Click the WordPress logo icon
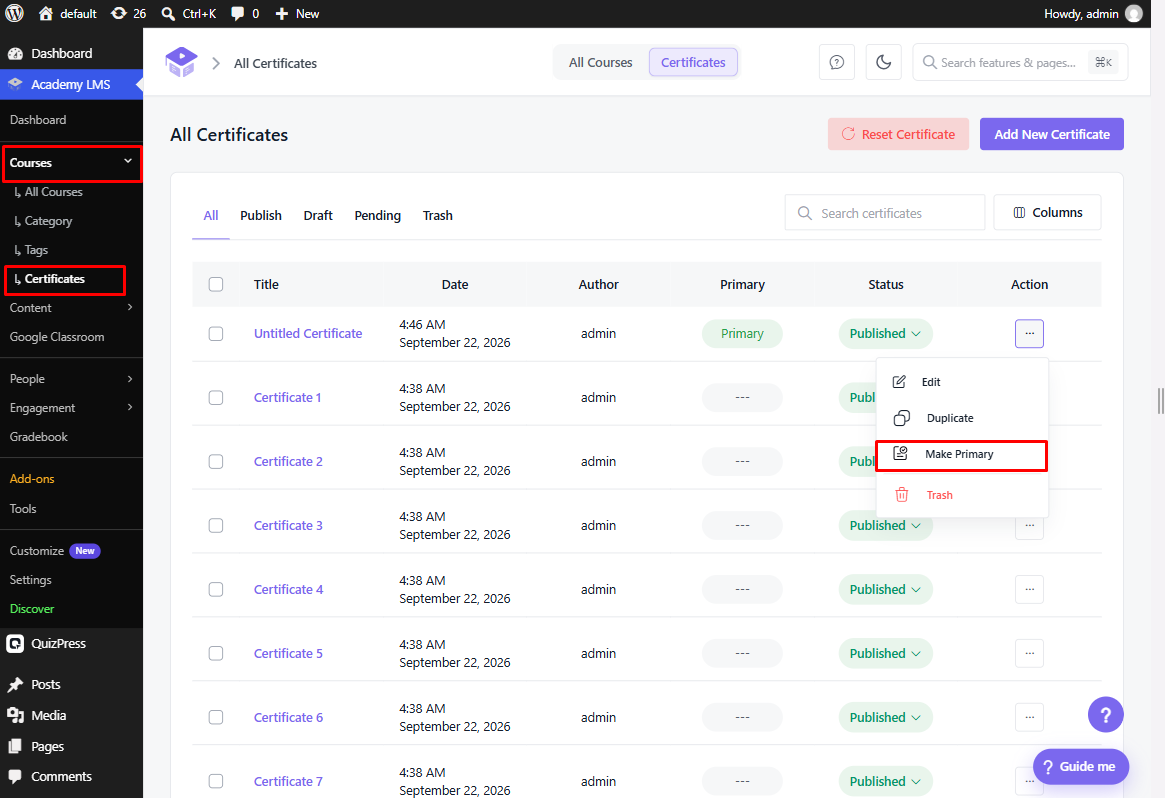The height and width of the screenshot is (798, 1165). (x=14, y=13)
